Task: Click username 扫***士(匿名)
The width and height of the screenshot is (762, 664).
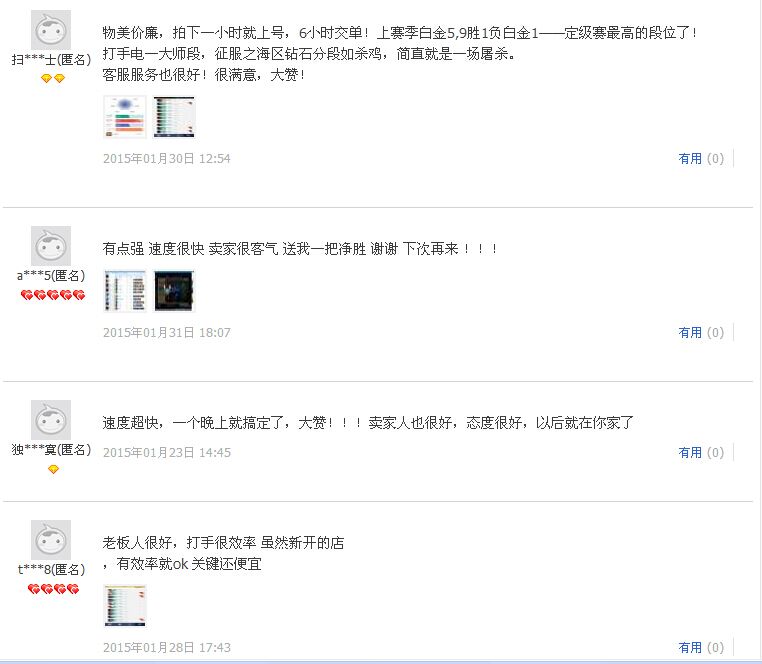Action: click(51, 60)
